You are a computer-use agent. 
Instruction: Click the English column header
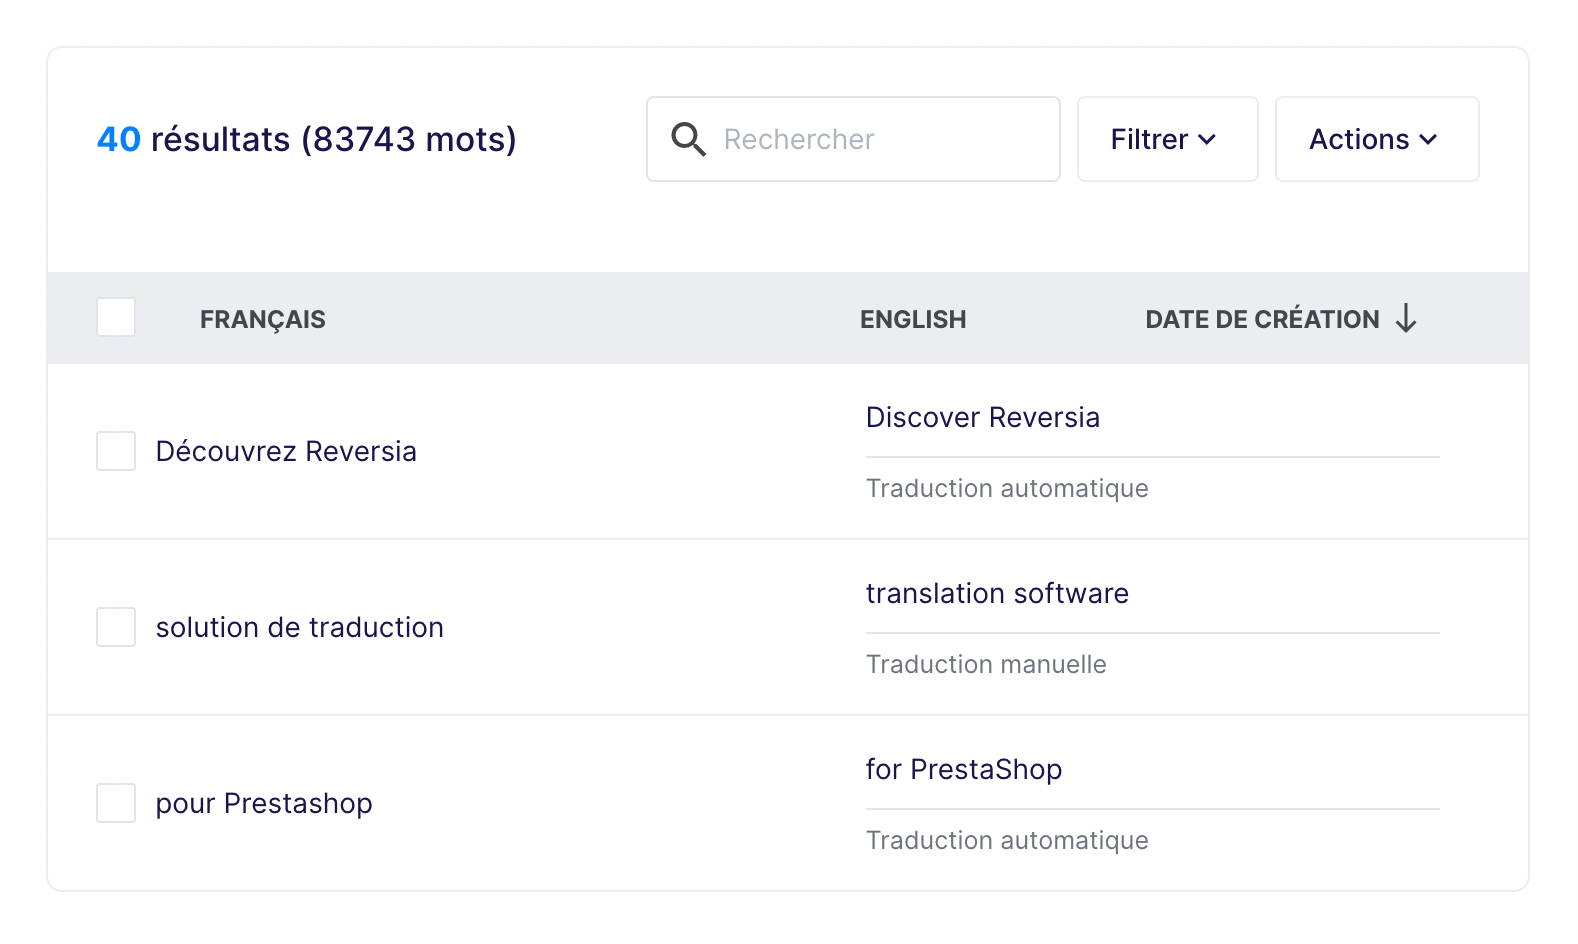[x=913, y=319]
